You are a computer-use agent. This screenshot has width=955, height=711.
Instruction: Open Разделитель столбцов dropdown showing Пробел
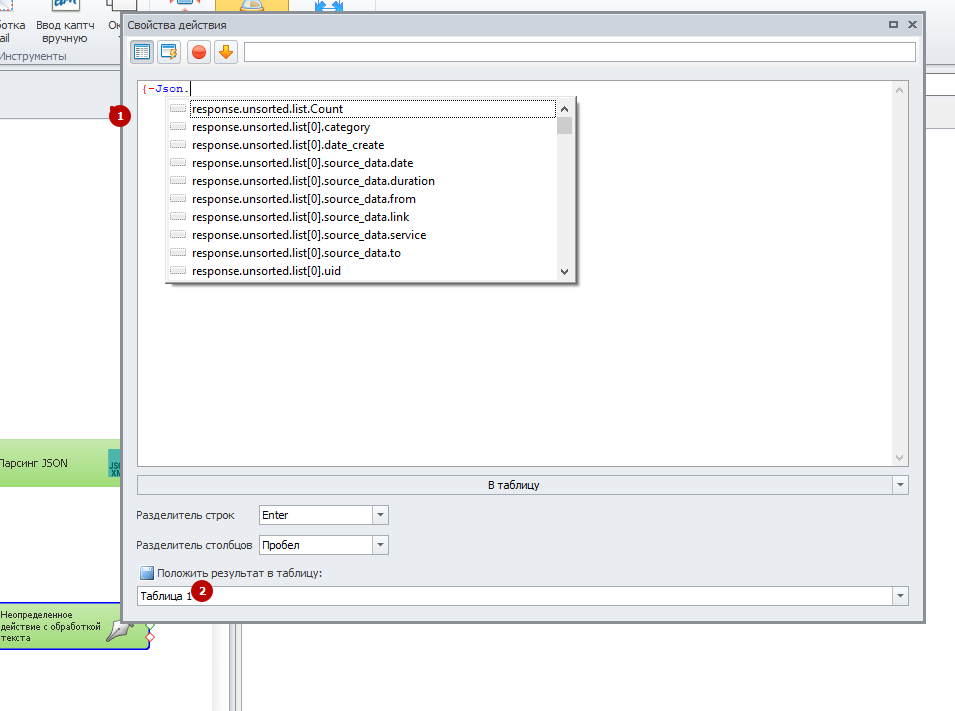point(380,545)
